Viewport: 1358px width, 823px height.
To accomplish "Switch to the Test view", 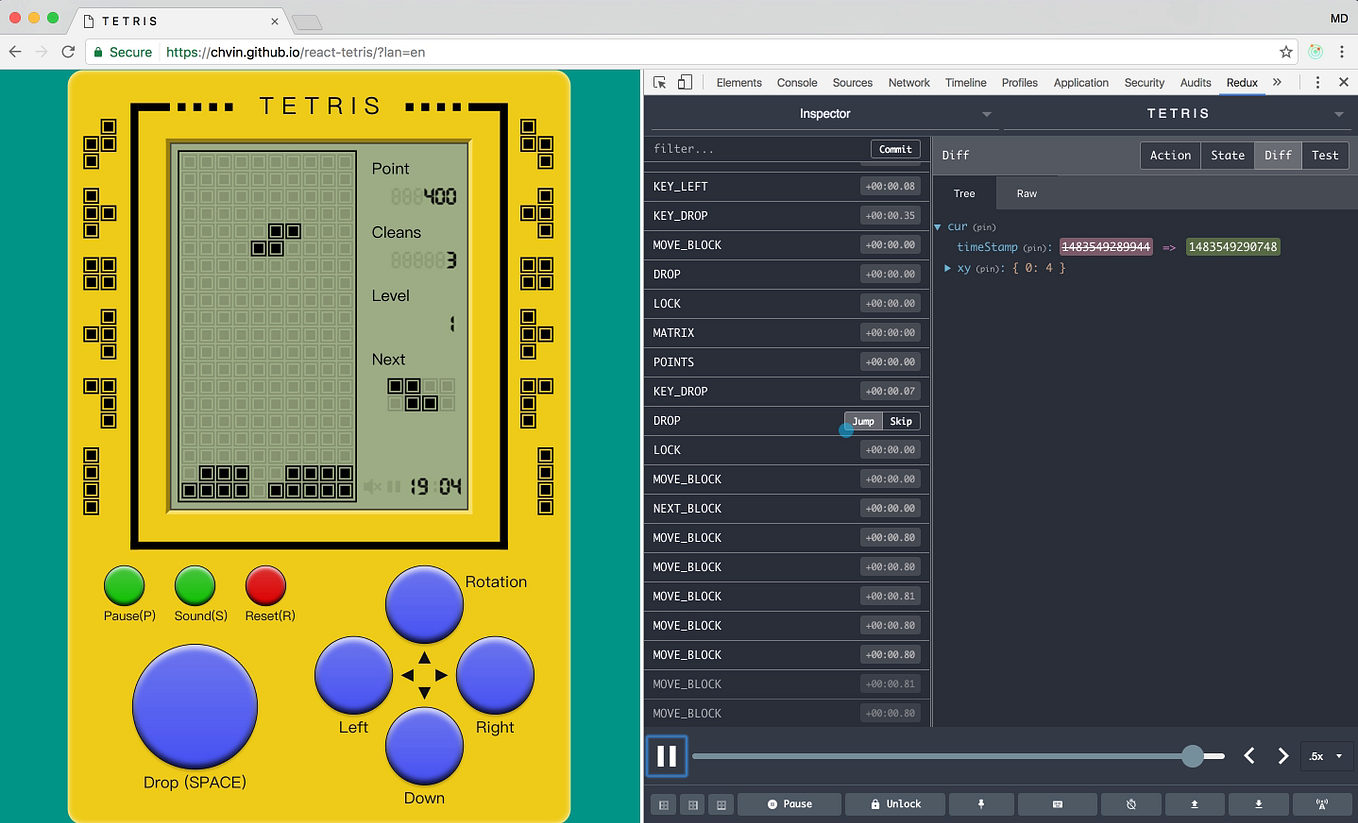I will (x=1325, y=155).
